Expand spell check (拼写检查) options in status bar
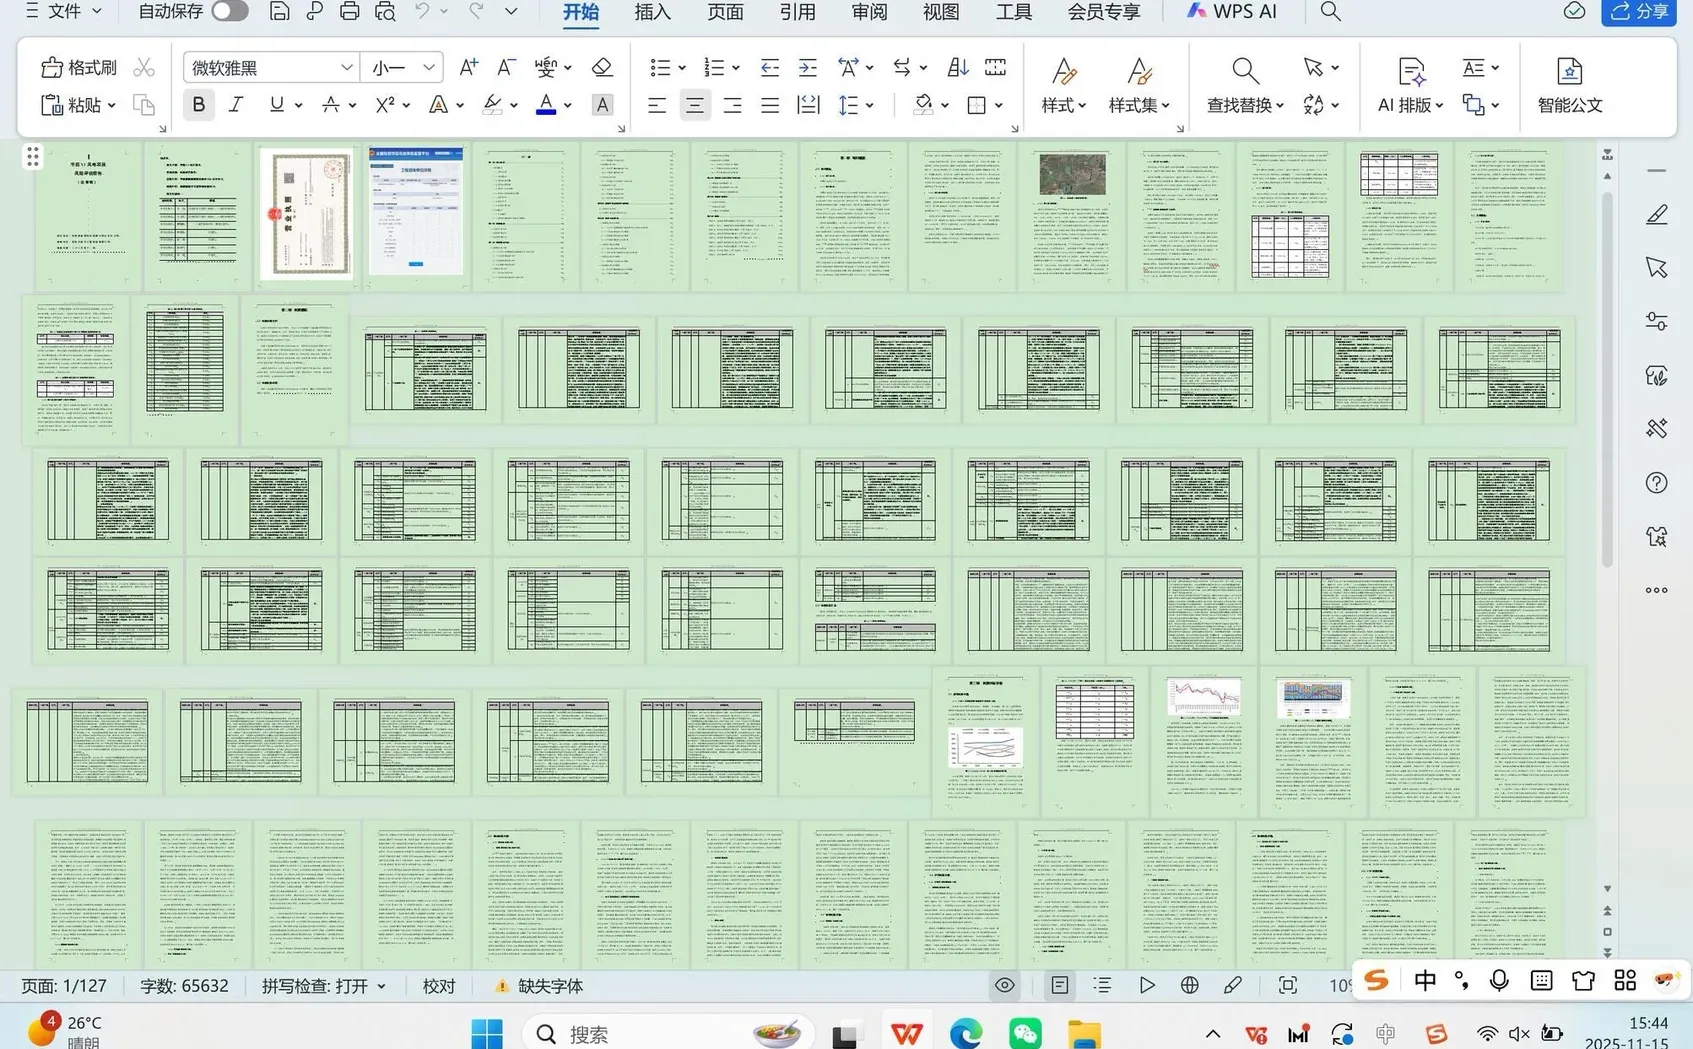Image resolution: width=1693 pixels, height=1049 pixels. (x=381, y=986)
